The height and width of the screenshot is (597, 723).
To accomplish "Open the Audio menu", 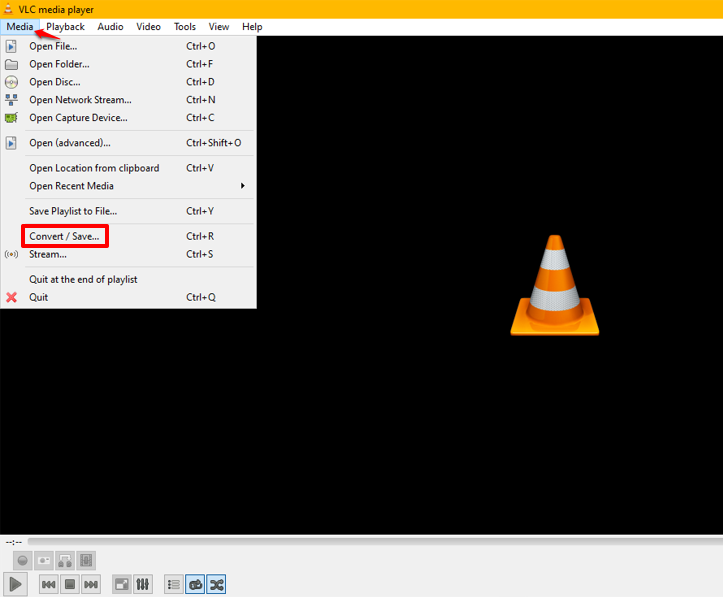I will tap(110, 27).
